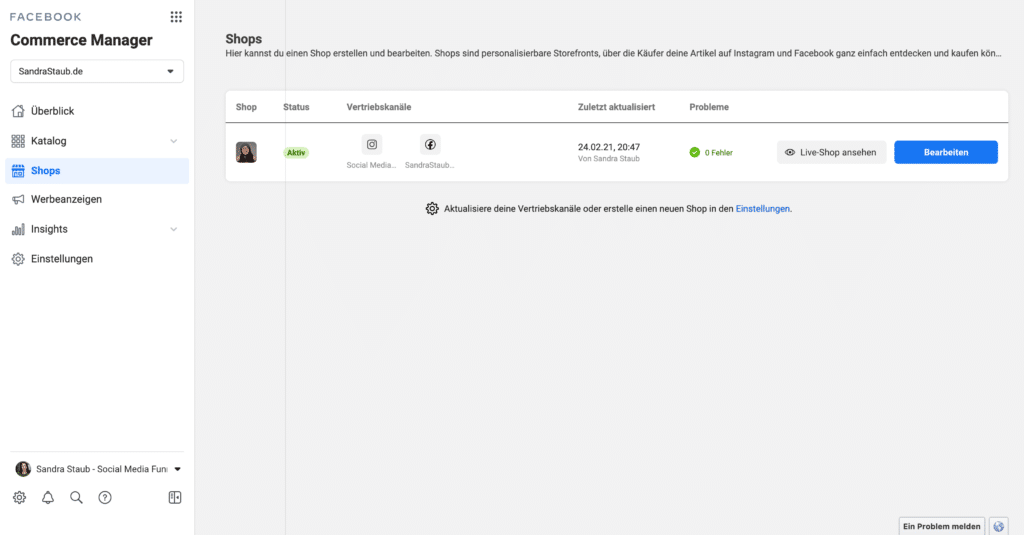This screenshot has width=1024, height=535.
Task: Click the Social Media... channel label
Action: (x=372, y=165)
